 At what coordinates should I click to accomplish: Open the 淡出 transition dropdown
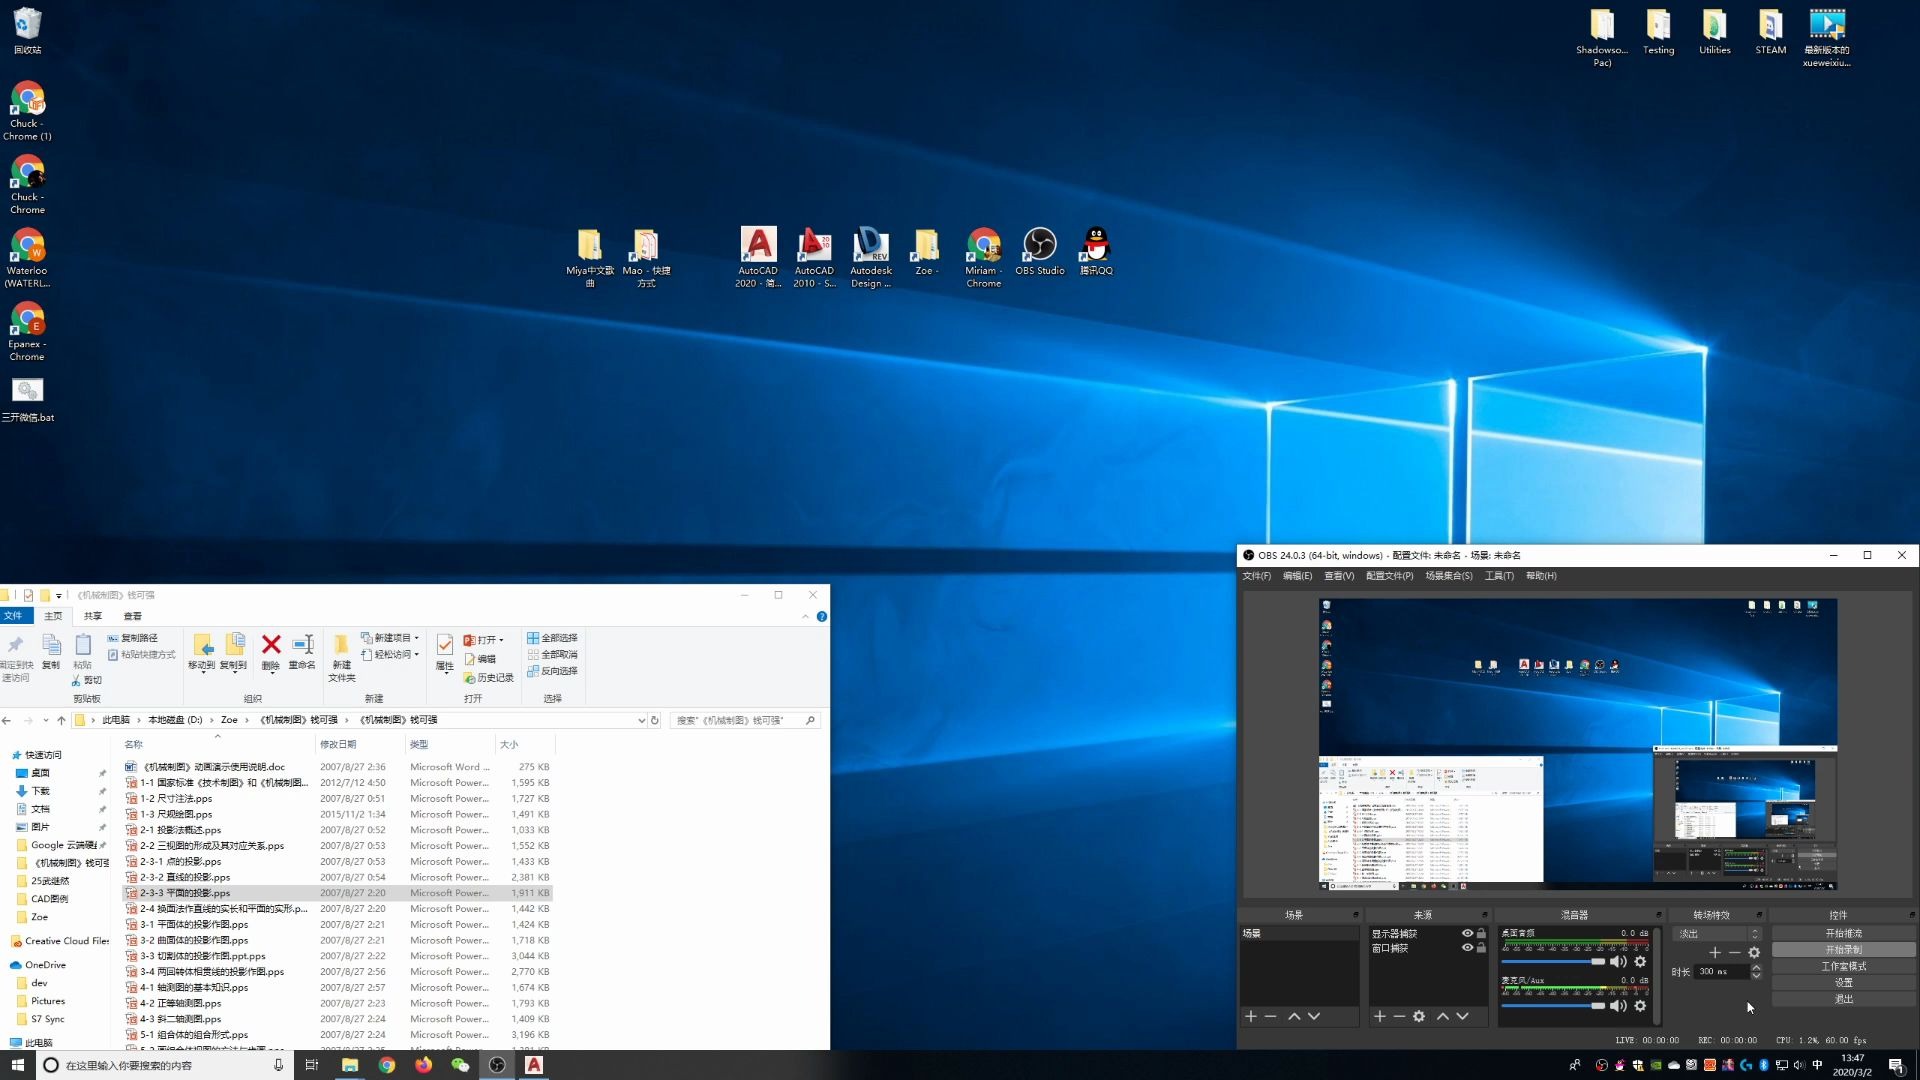click(1717, 934)
